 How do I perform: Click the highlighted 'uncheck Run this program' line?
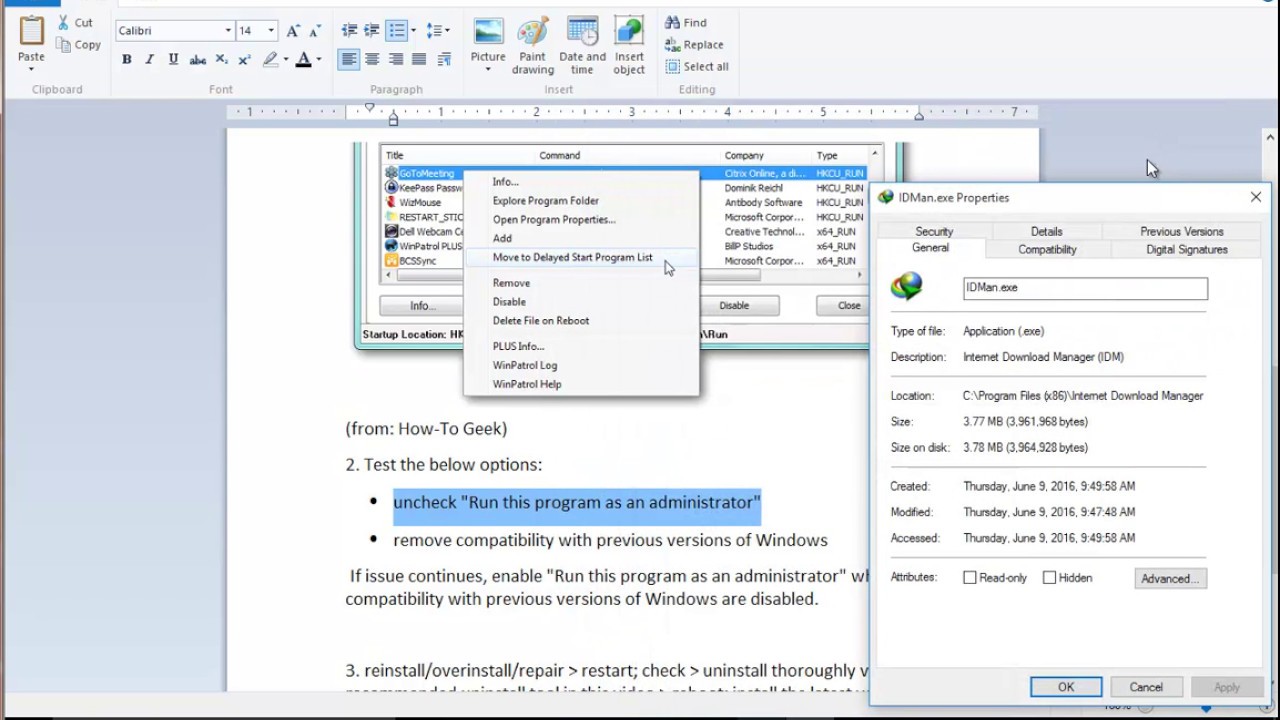pos(577,503)
